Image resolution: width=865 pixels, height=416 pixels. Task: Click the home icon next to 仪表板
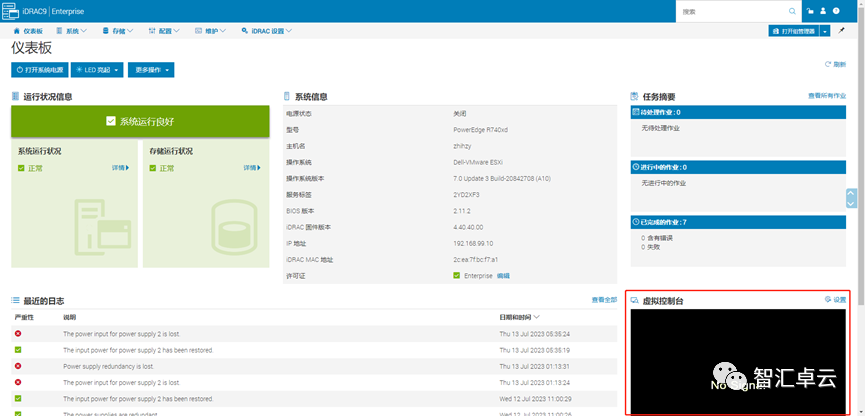pyautogui.click(x=16, y=31)
